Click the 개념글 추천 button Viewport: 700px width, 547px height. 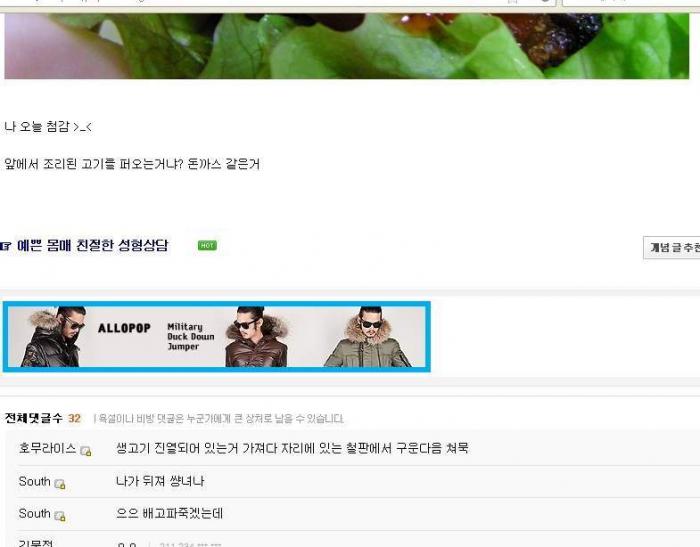coord(672,248)
